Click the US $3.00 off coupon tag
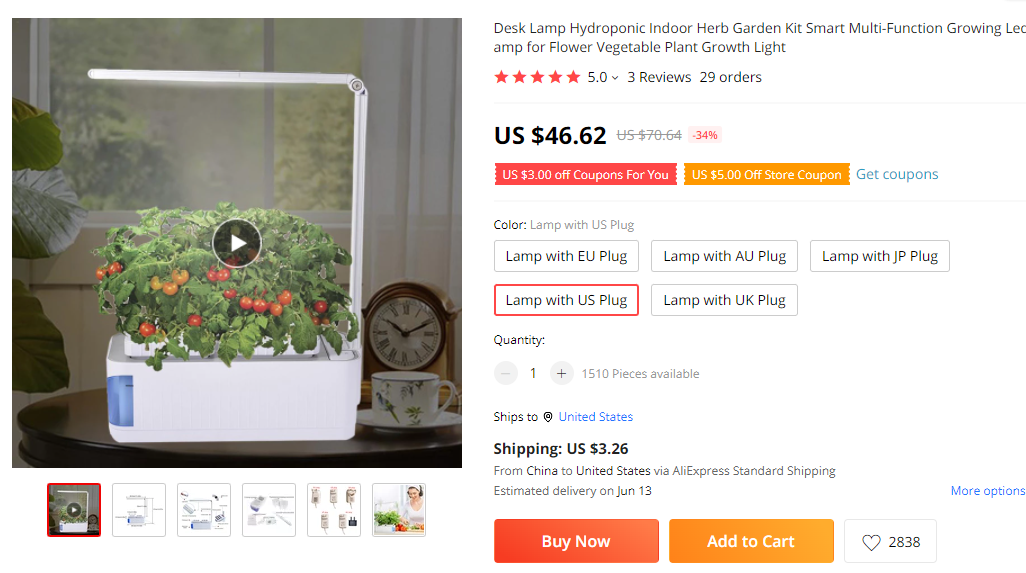Viewport: 1026px width, 573px height. click(x=585, y=174)
